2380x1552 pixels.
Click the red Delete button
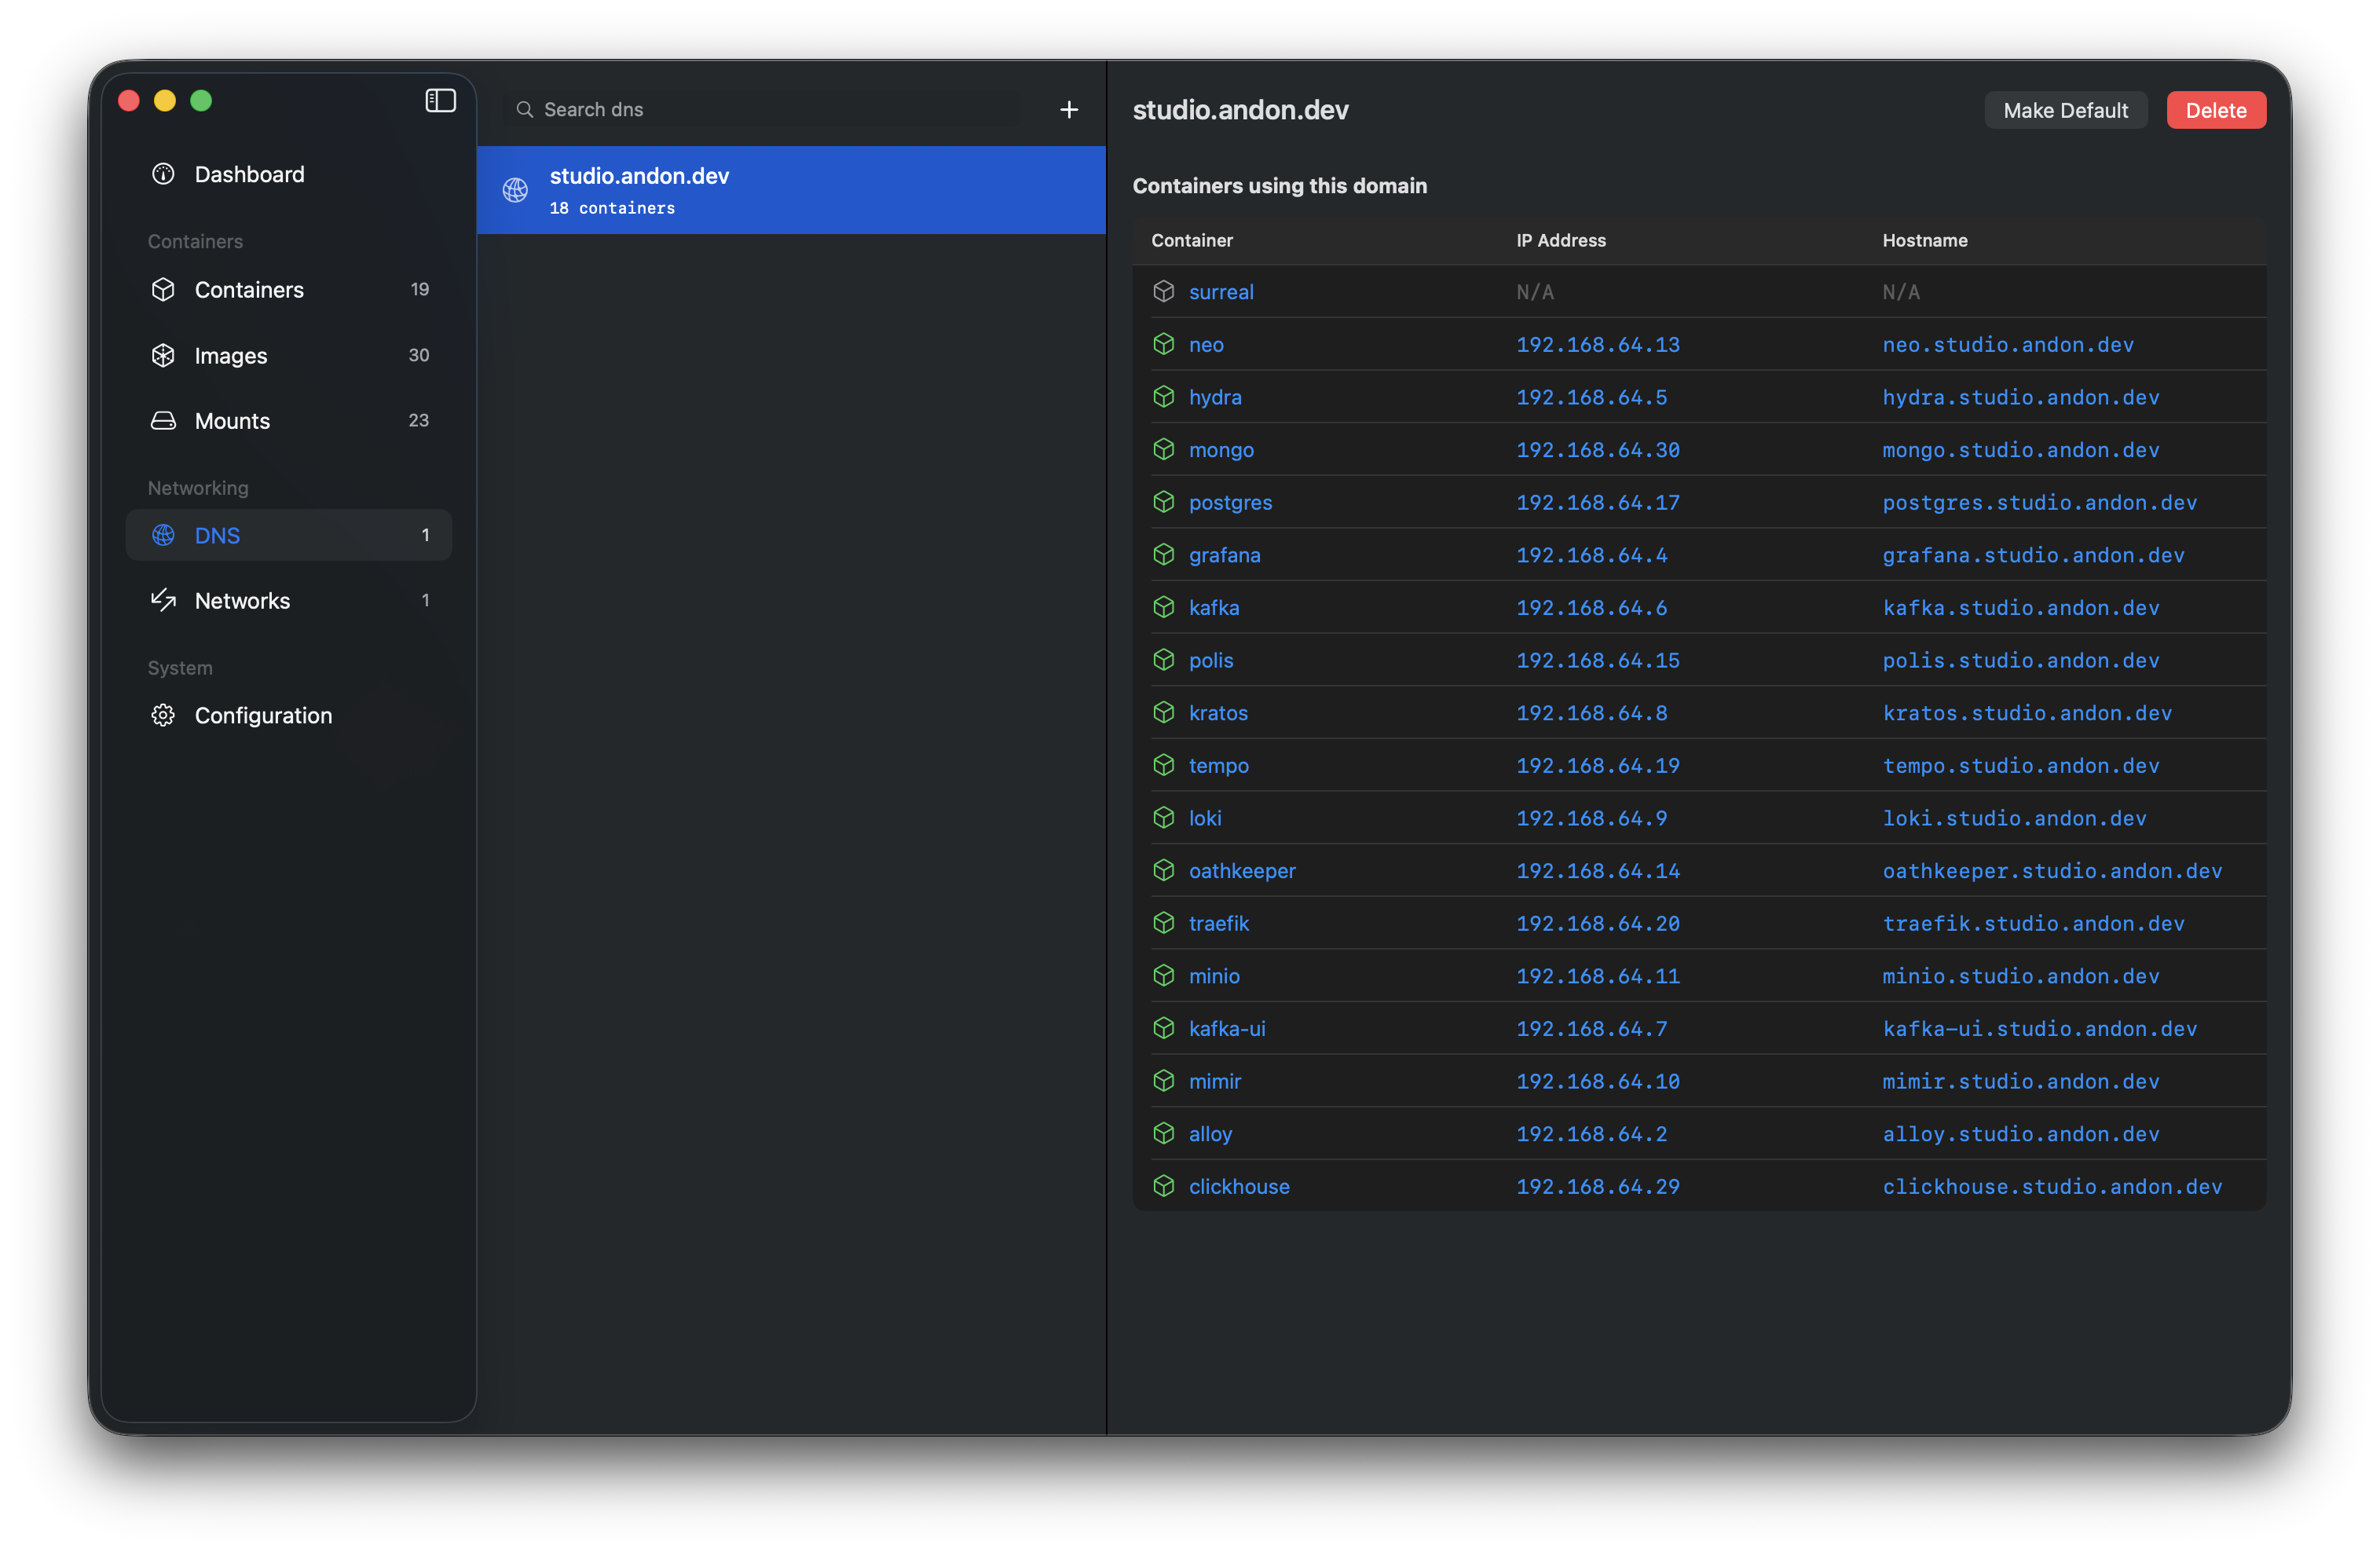[2215, 110]
